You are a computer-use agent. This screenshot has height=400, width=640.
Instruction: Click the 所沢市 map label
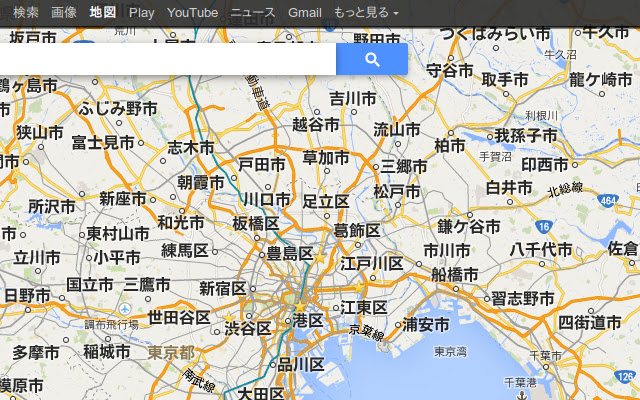(x=52, y=207)
